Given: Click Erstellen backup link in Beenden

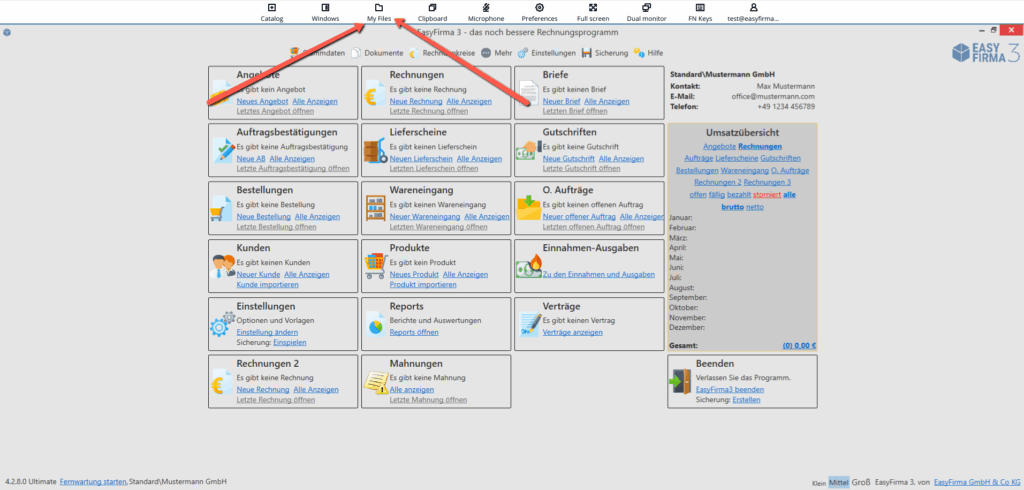Looking at the screenshot, I should (746, 400).
